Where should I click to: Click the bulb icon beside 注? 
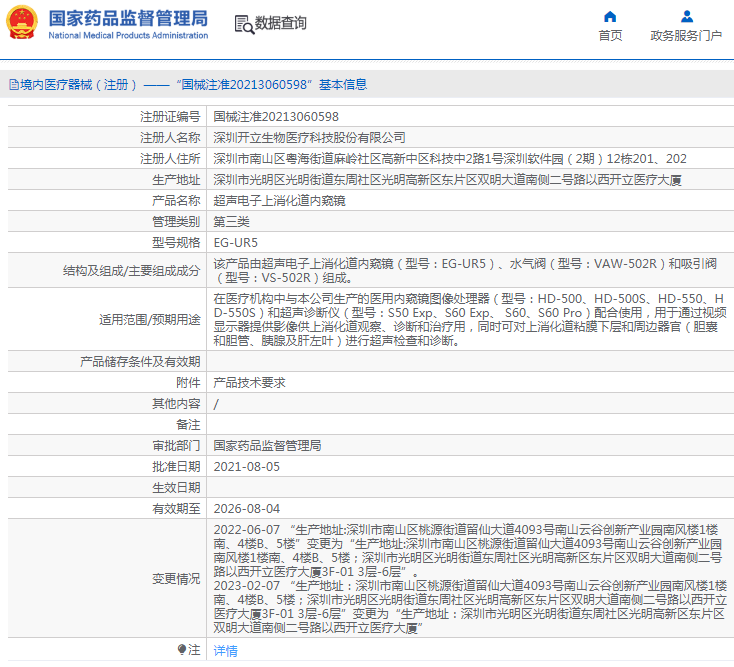[182, 649]
